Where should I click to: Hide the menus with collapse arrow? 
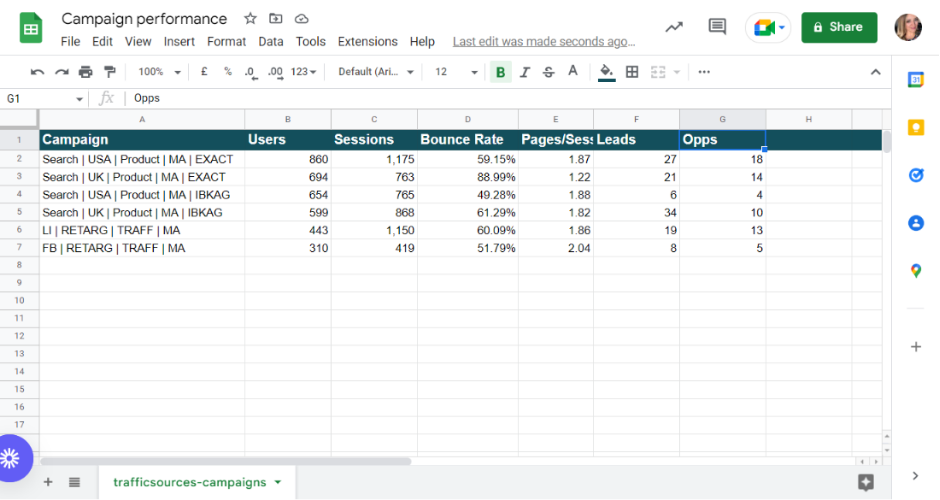(876, 72)
